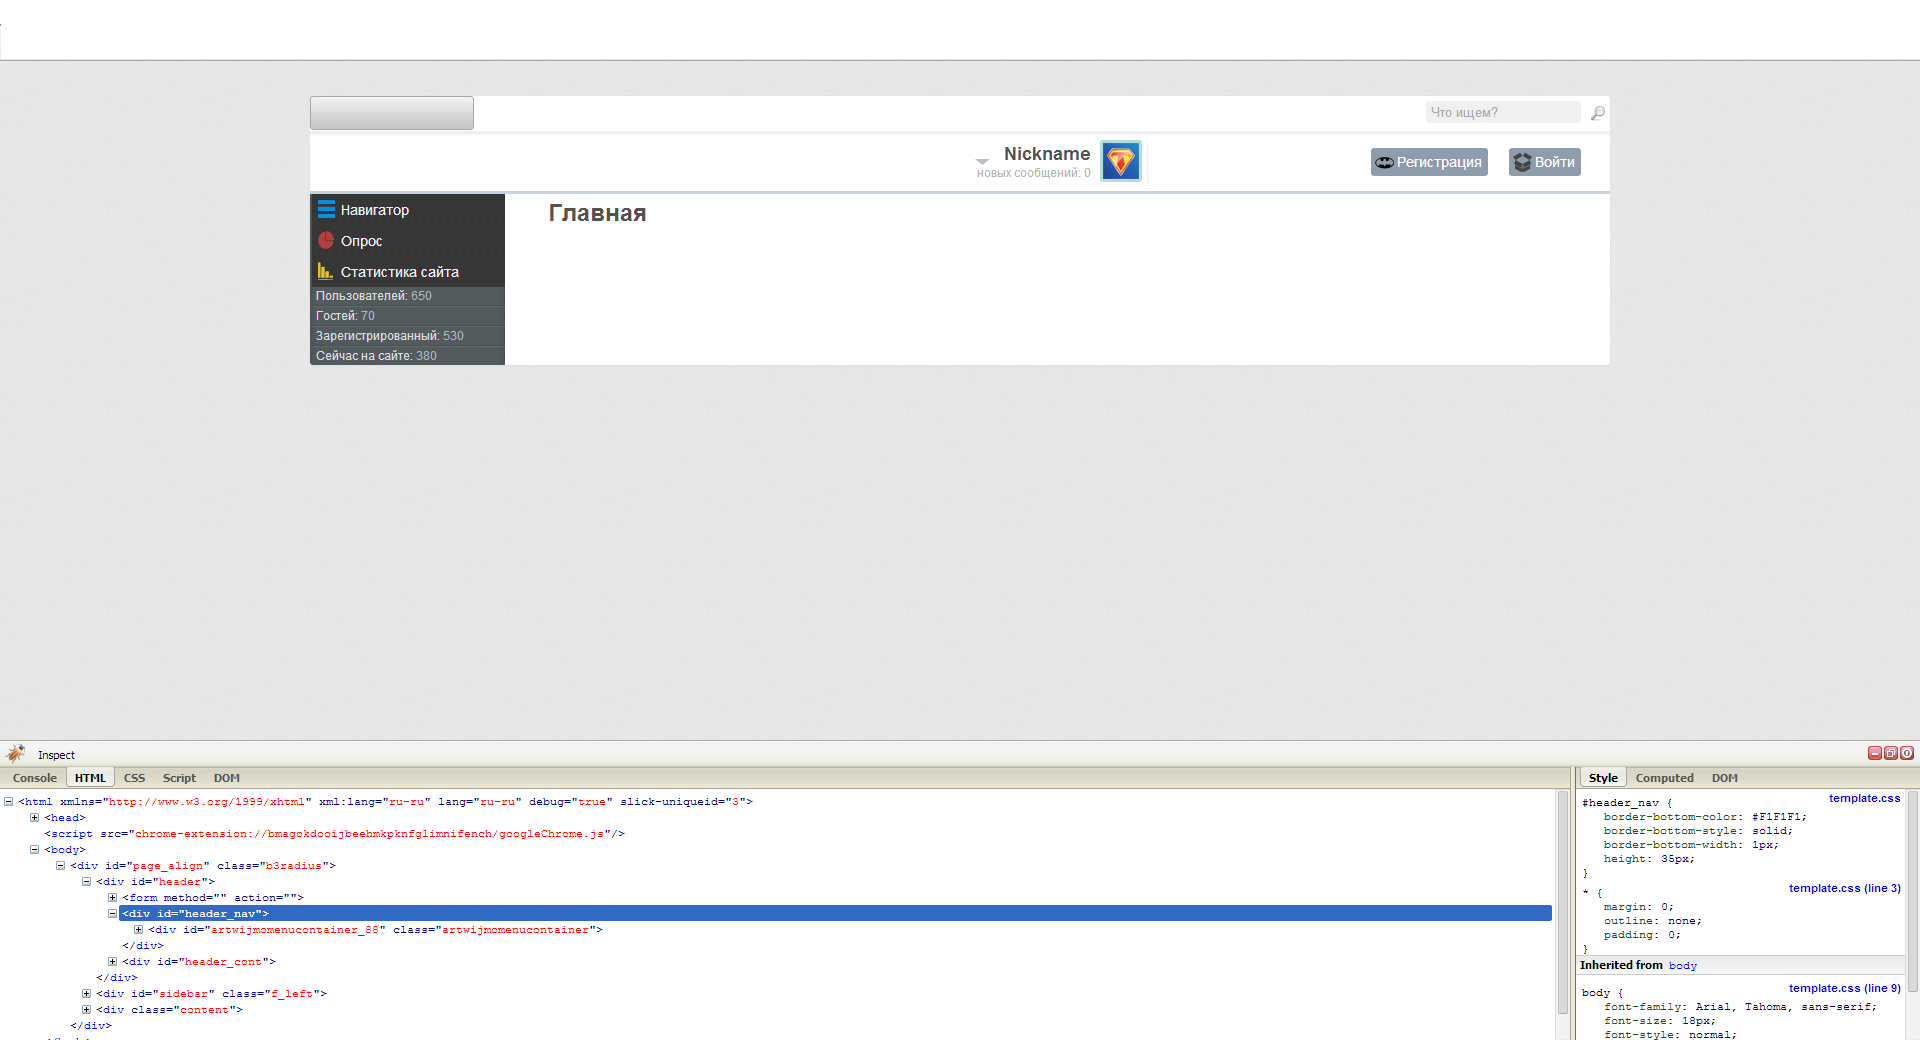Click the #F1F1F1 color value

1776,817
